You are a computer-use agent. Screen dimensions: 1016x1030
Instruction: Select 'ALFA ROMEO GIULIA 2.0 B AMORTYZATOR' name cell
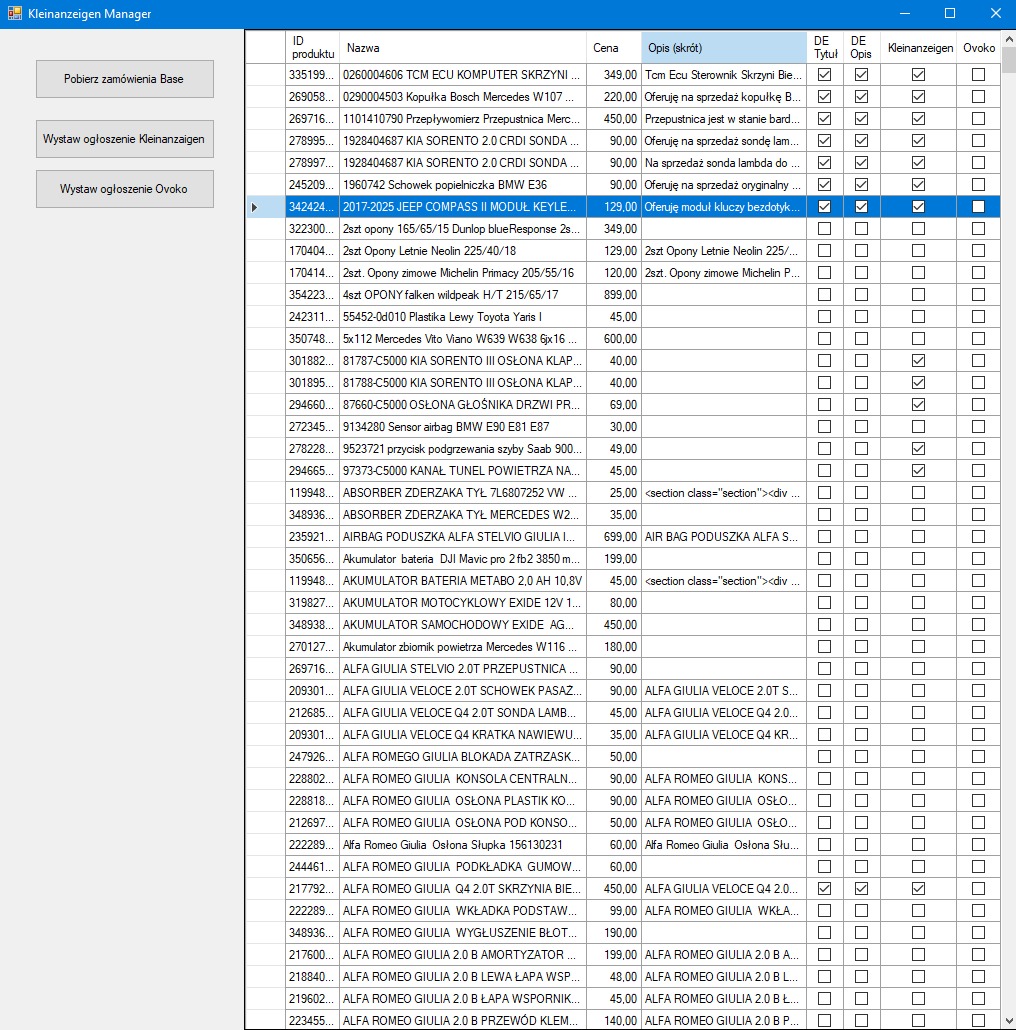[463, 954]
